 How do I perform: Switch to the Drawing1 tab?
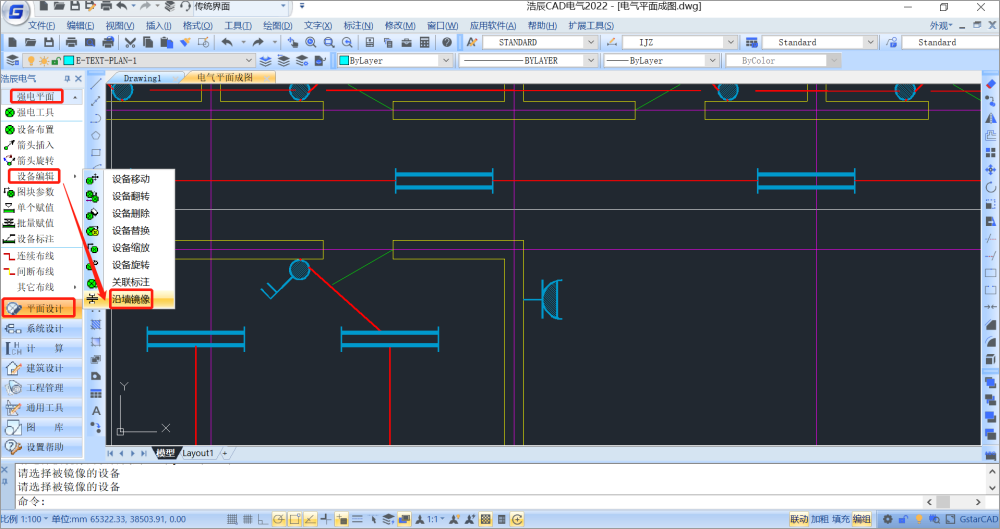[x=142, y=78]
